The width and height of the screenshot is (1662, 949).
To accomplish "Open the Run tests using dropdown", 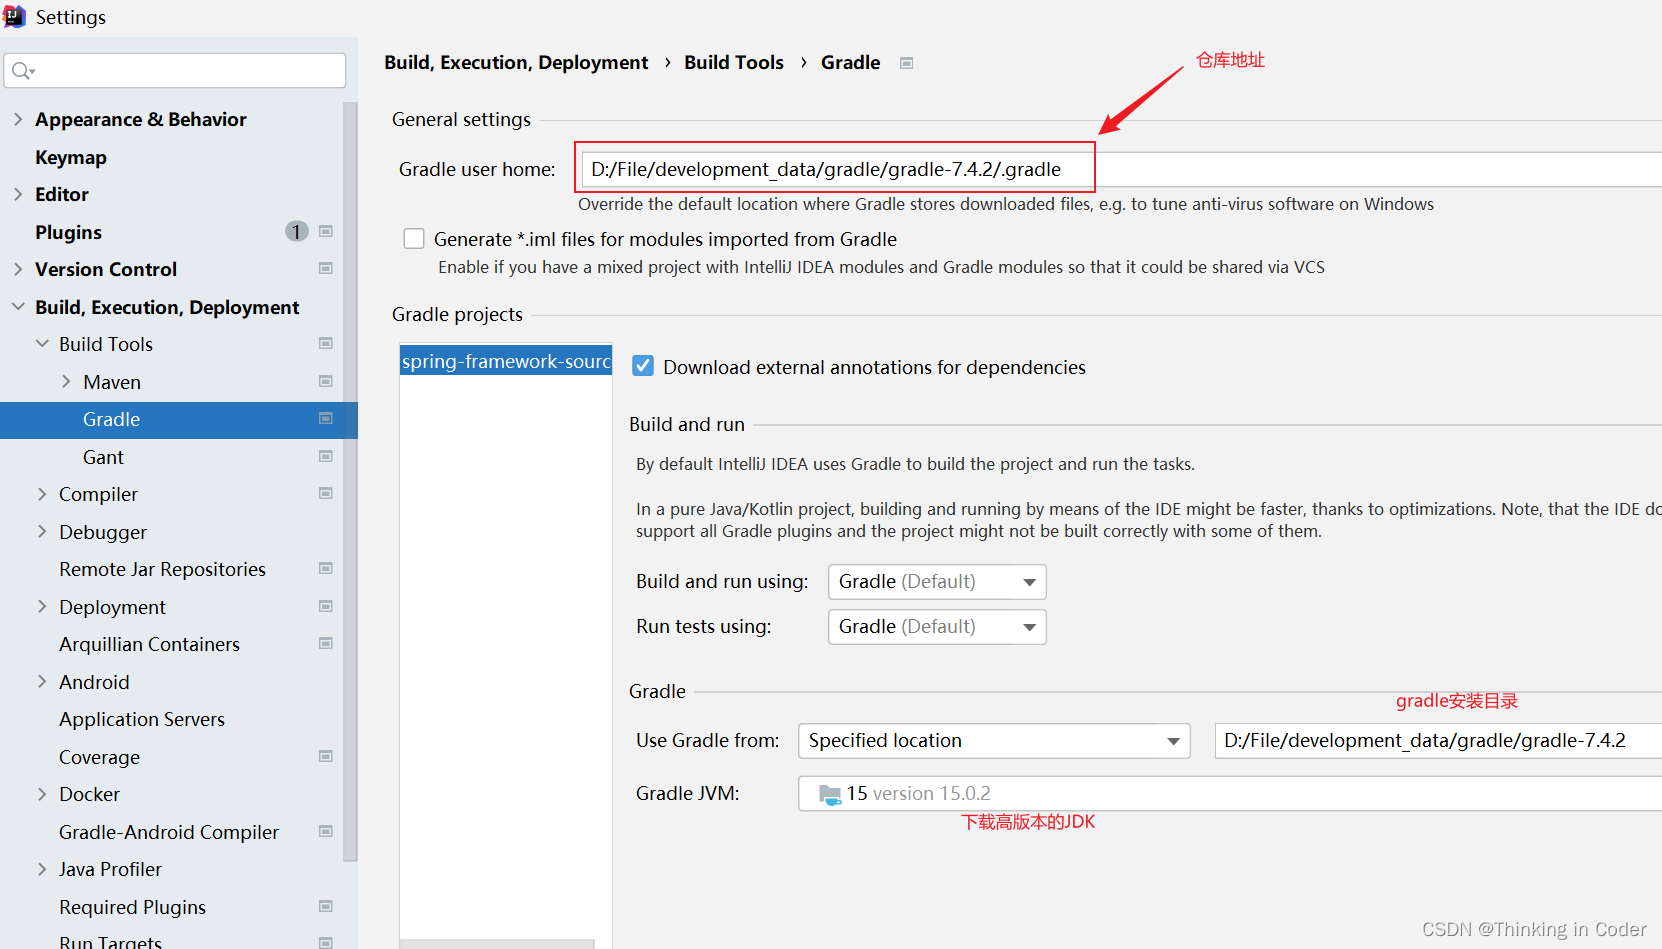I will 937,627.
